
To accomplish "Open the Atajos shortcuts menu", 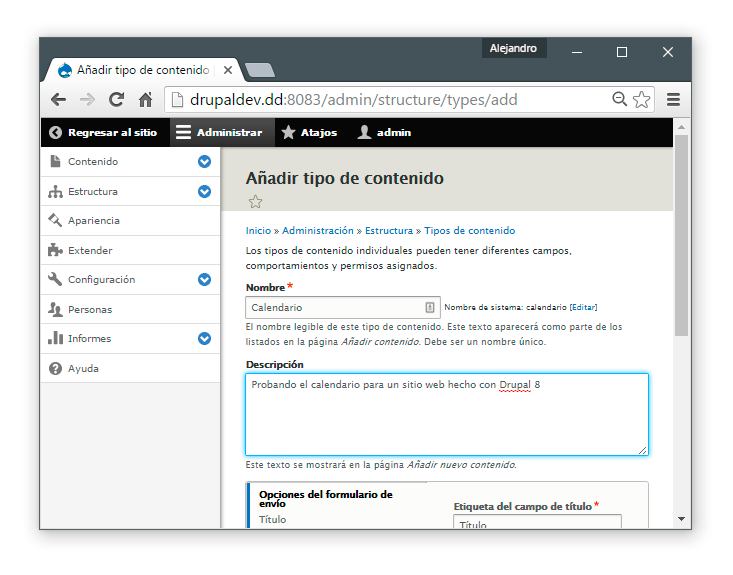I will [309, 133].
